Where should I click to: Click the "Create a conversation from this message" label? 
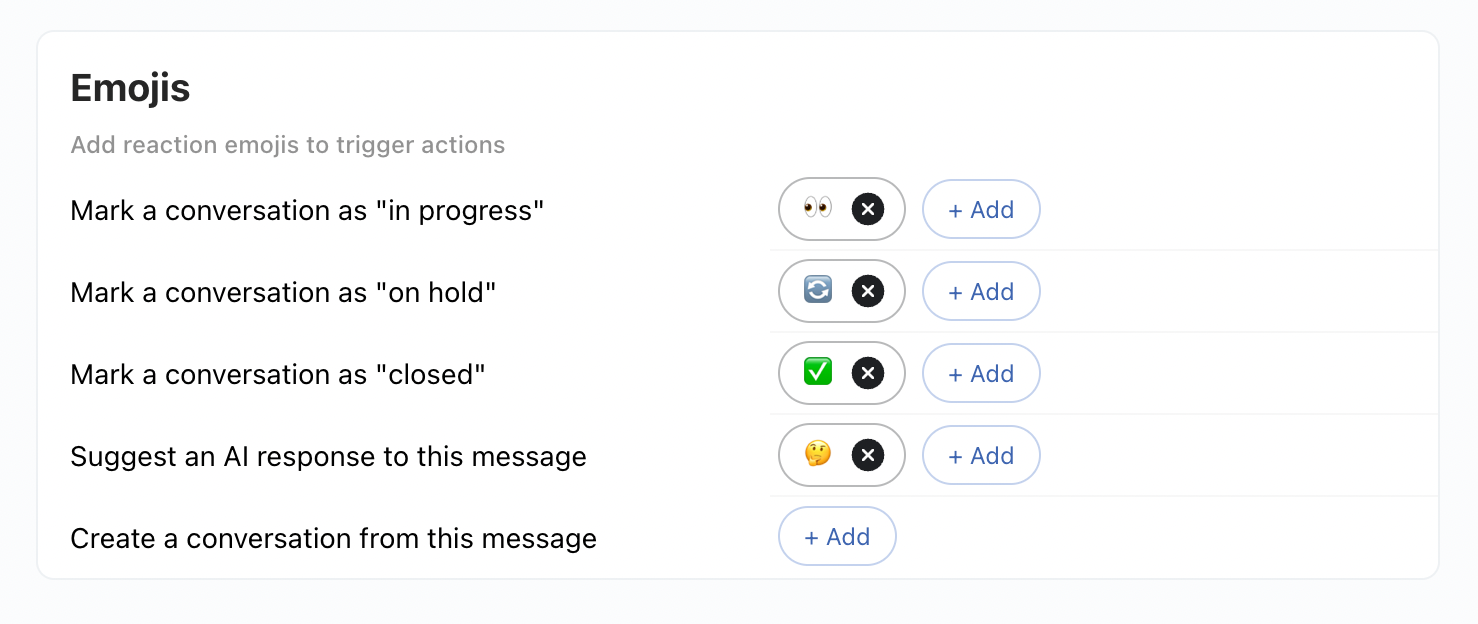pyautogui.click(x=333, y=538)
